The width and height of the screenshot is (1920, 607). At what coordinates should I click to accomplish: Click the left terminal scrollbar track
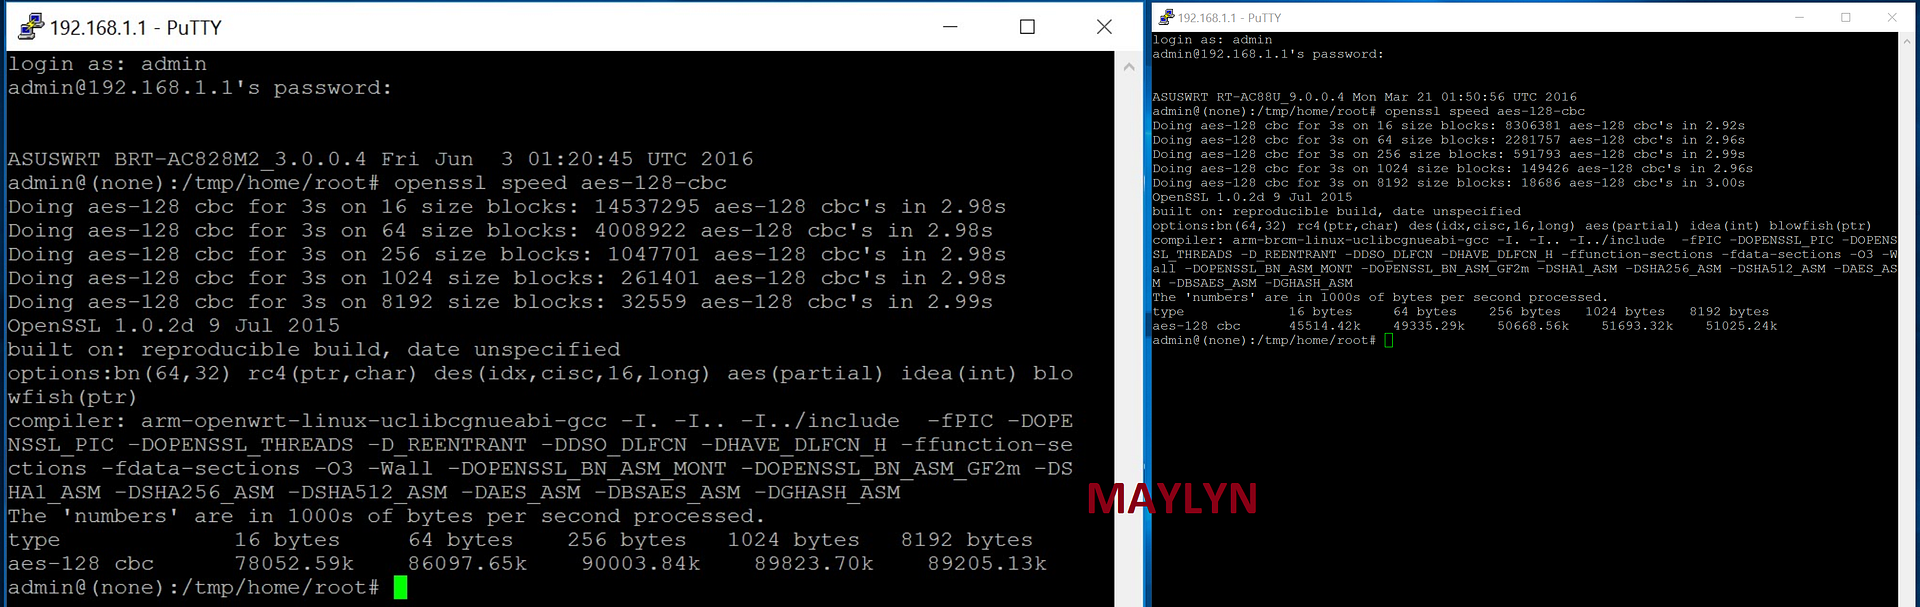tap(1129, 340)
